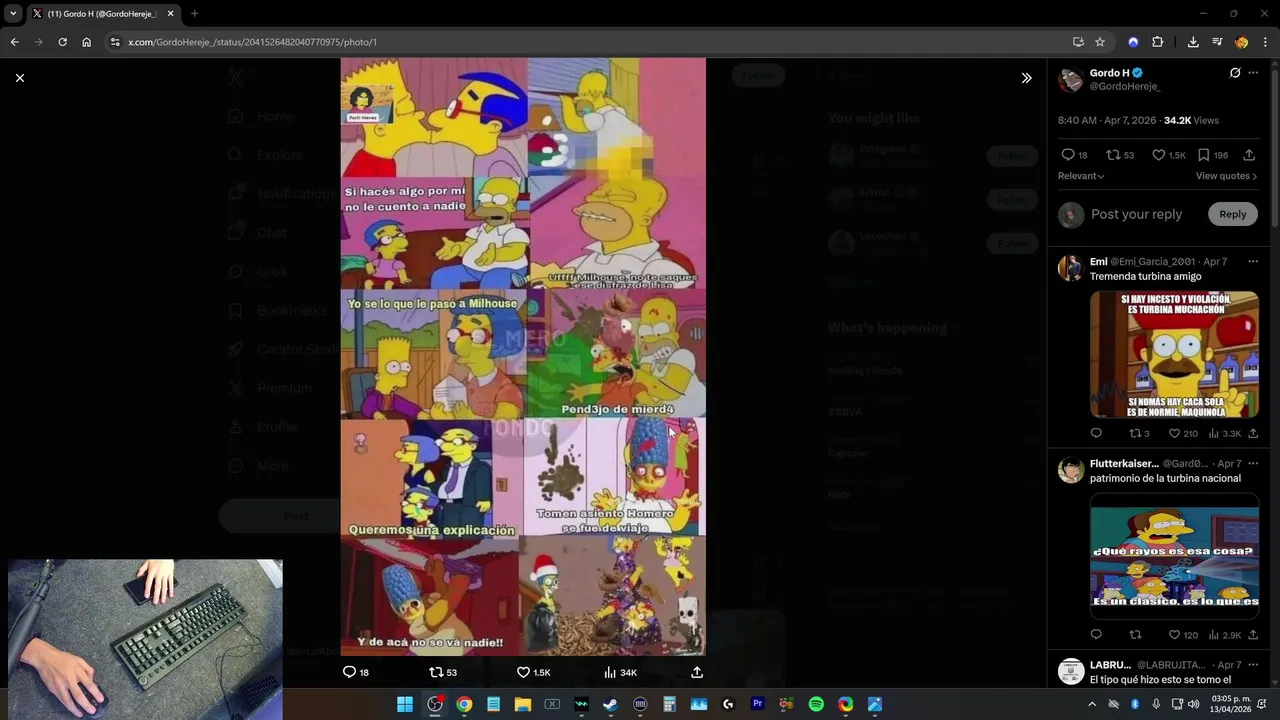Viewport: 1280px width, 720px height.
Task: Open the Grok icon beside Gordo H's name
Action: (x=1235, y=73)
